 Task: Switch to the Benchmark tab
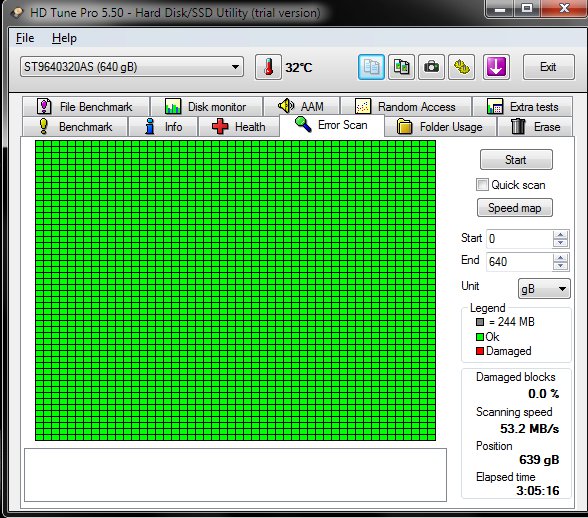coord(75,126)
